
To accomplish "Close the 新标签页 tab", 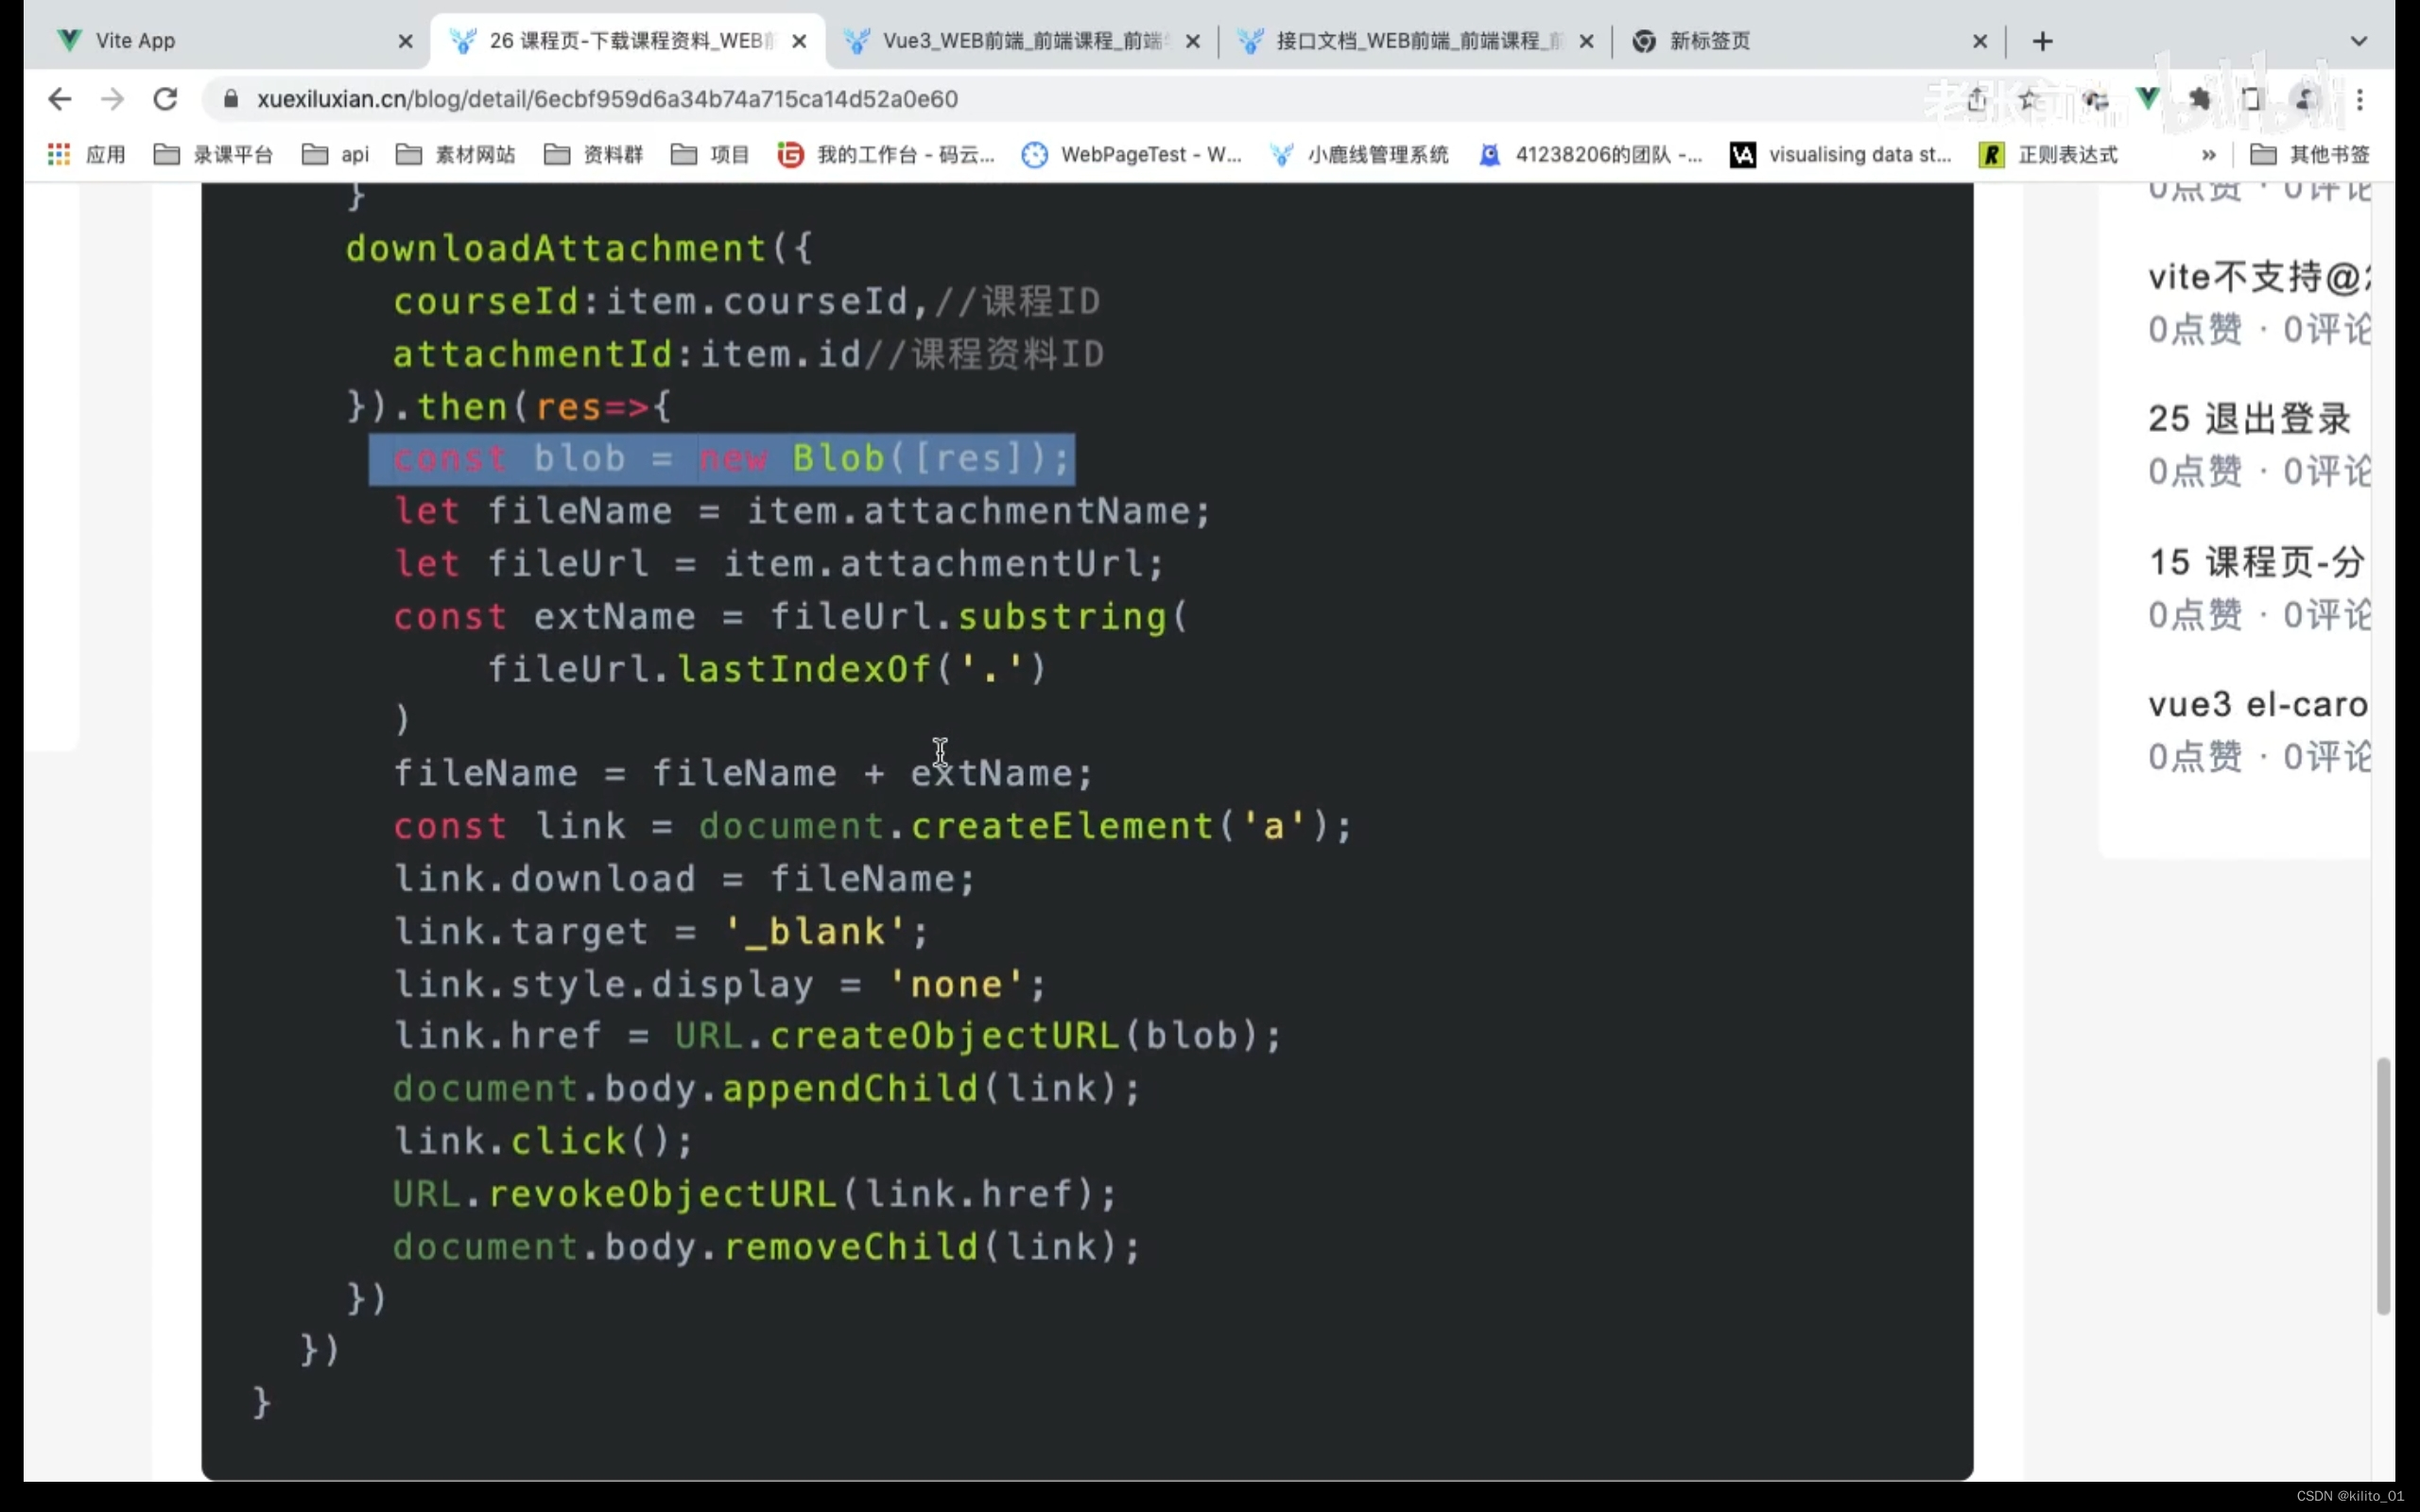I will [x=1980, y=41].
